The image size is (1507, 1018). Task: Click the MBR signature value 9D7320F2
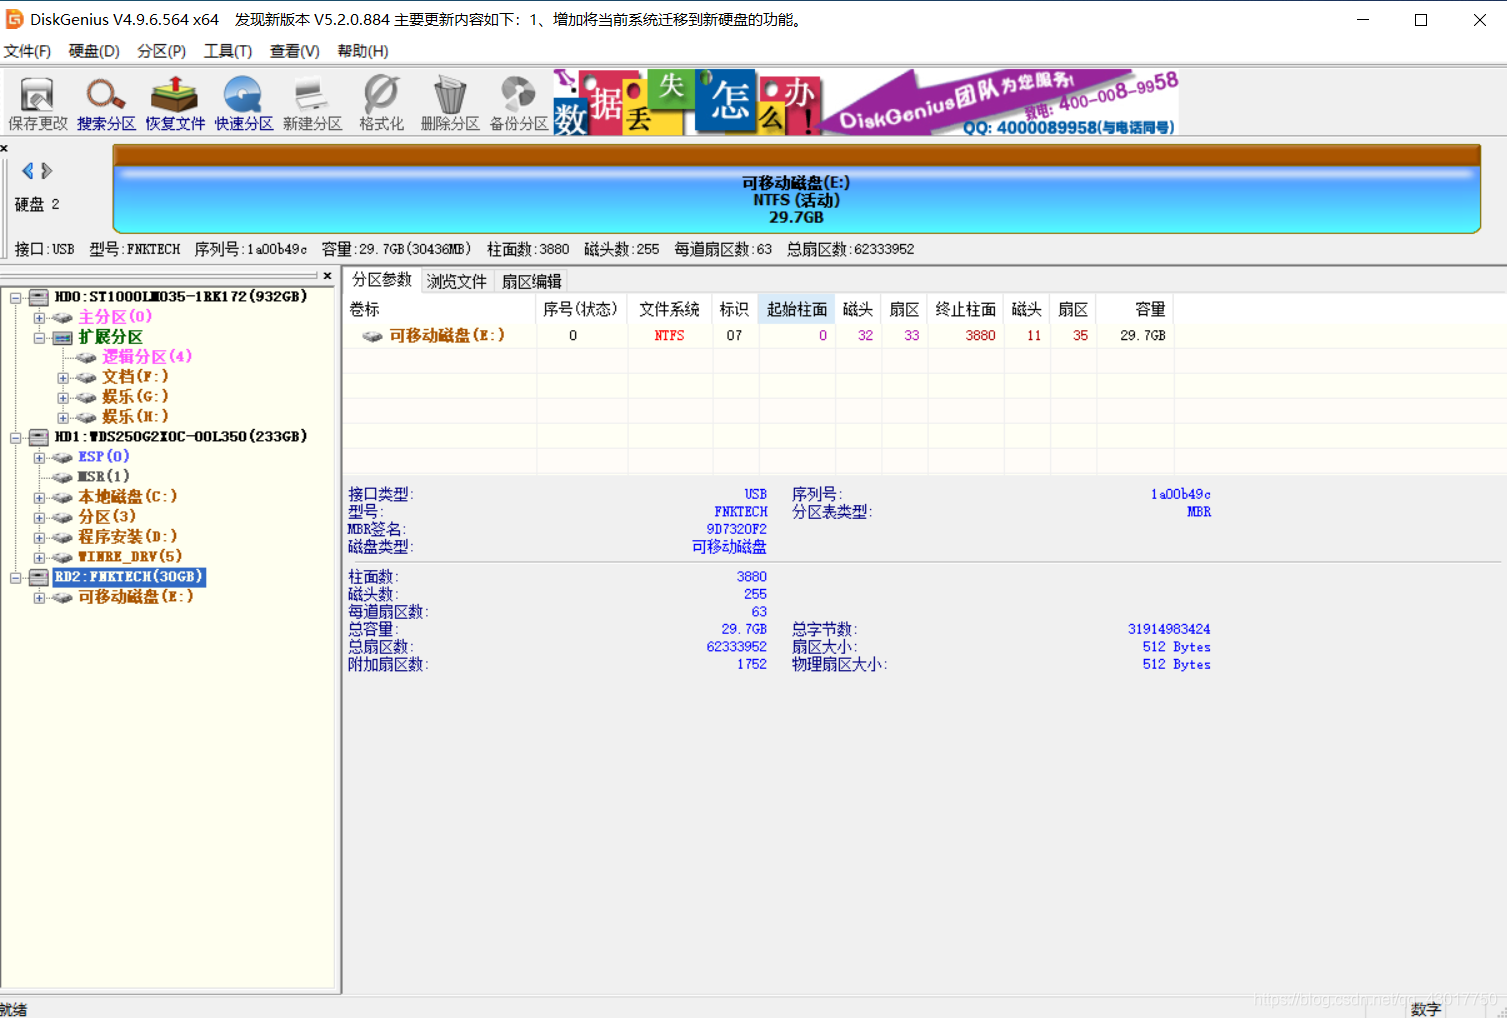click(x=737, y=529)
